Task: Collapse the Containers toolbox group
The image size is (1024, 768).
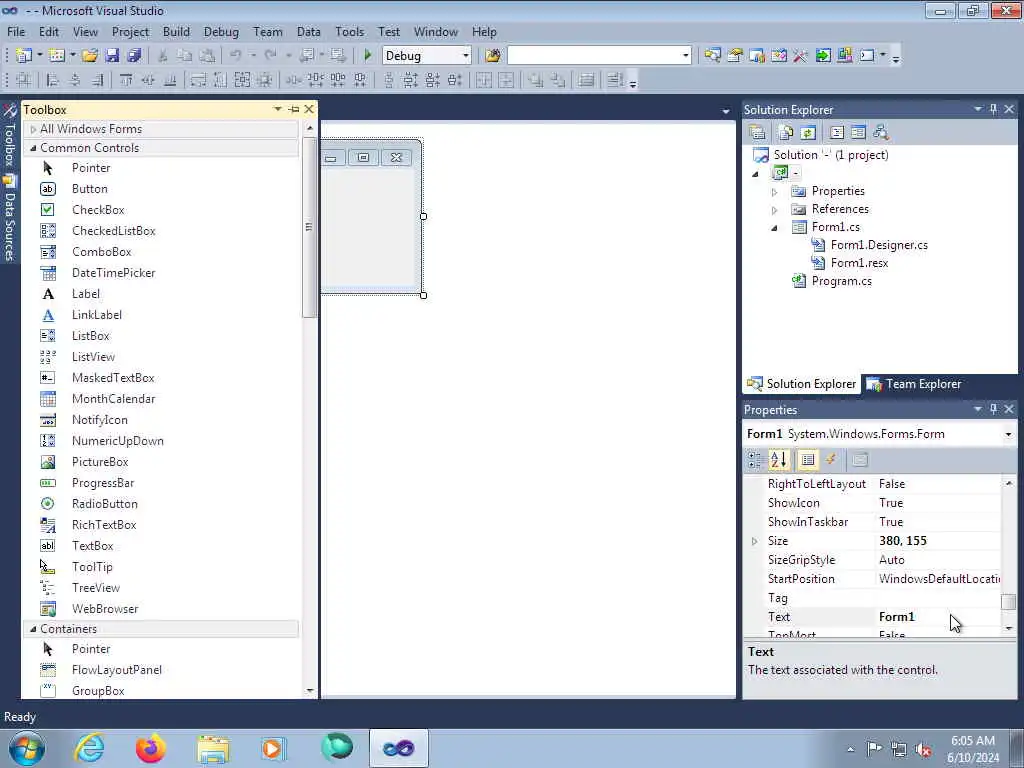Action: coord(33,629)
